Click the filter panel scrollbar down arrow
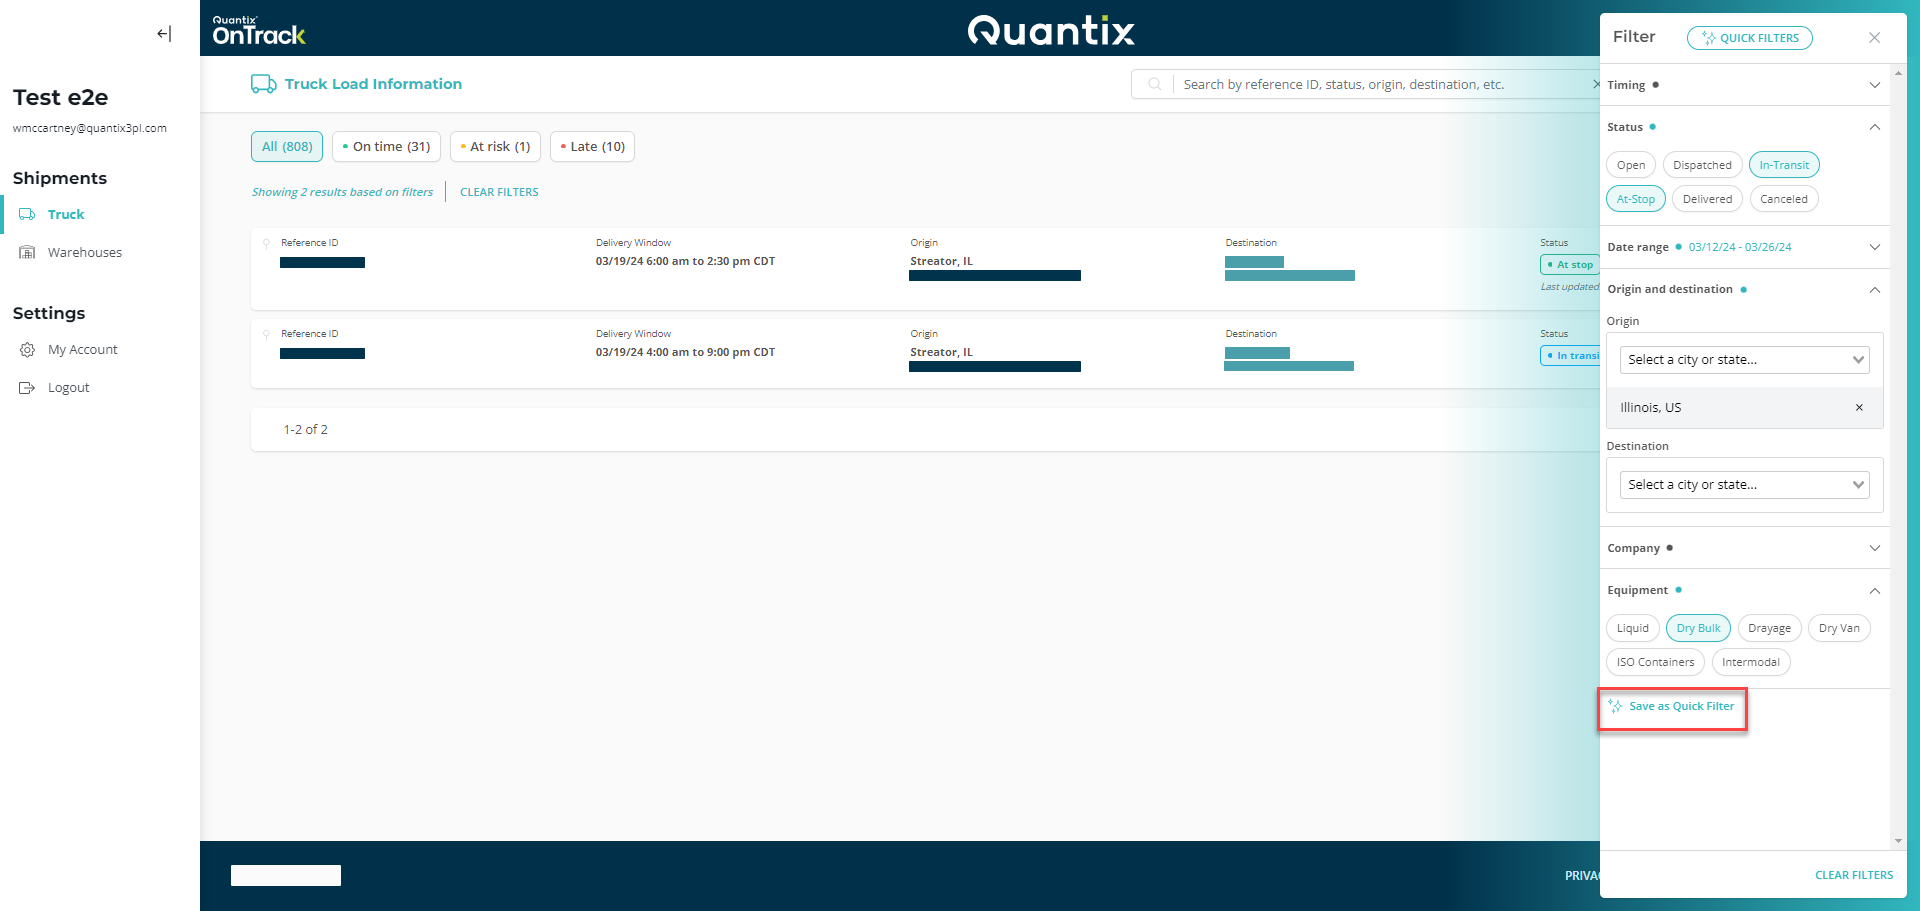Screen dimensions: 1920x911 [x=1897, y=841]
